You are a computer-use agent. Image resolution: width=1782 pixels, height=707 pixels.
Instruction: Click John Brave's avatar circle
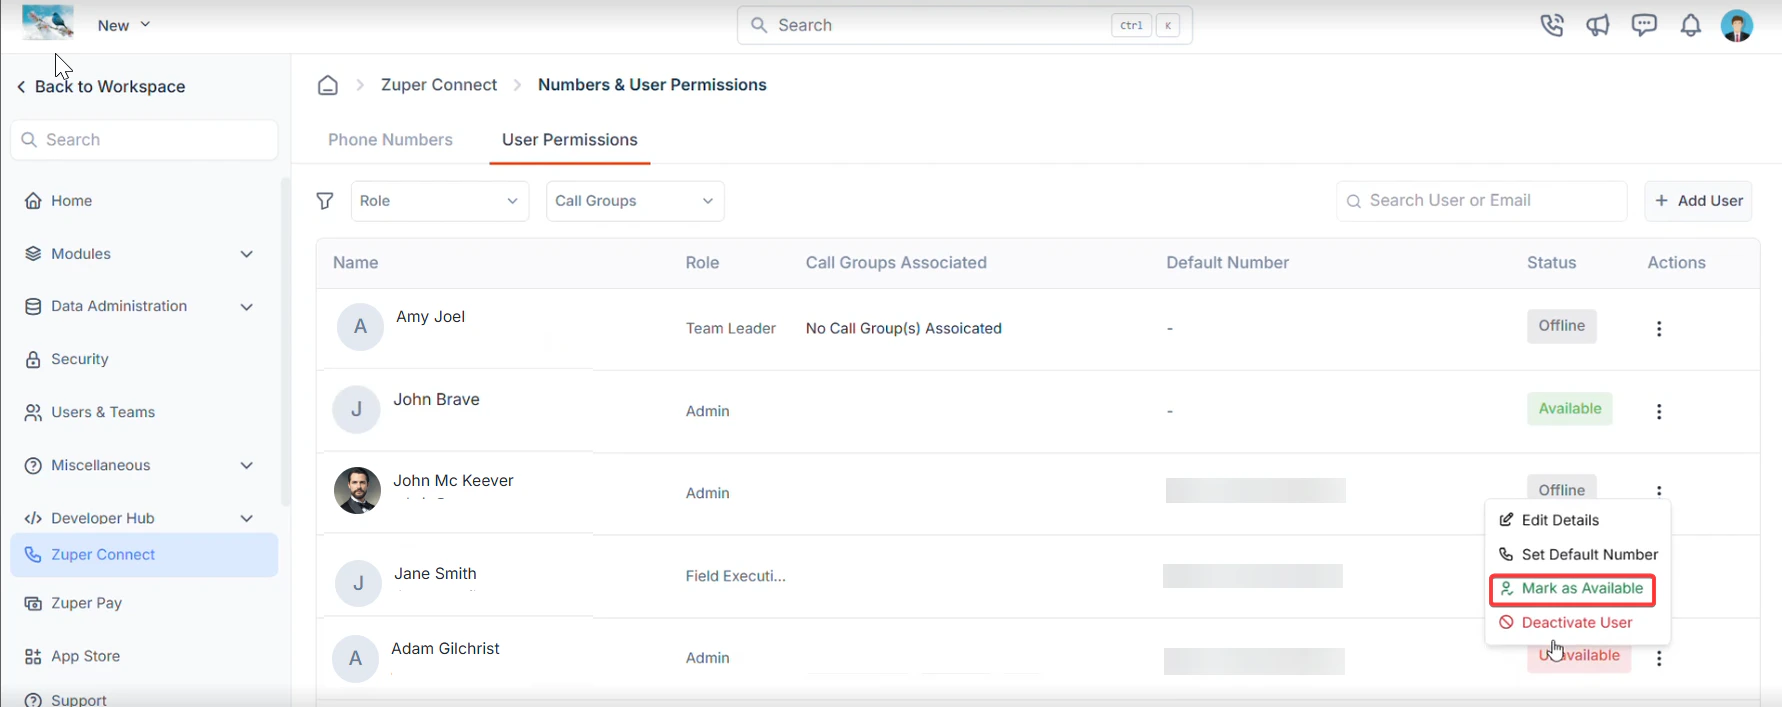357,410
